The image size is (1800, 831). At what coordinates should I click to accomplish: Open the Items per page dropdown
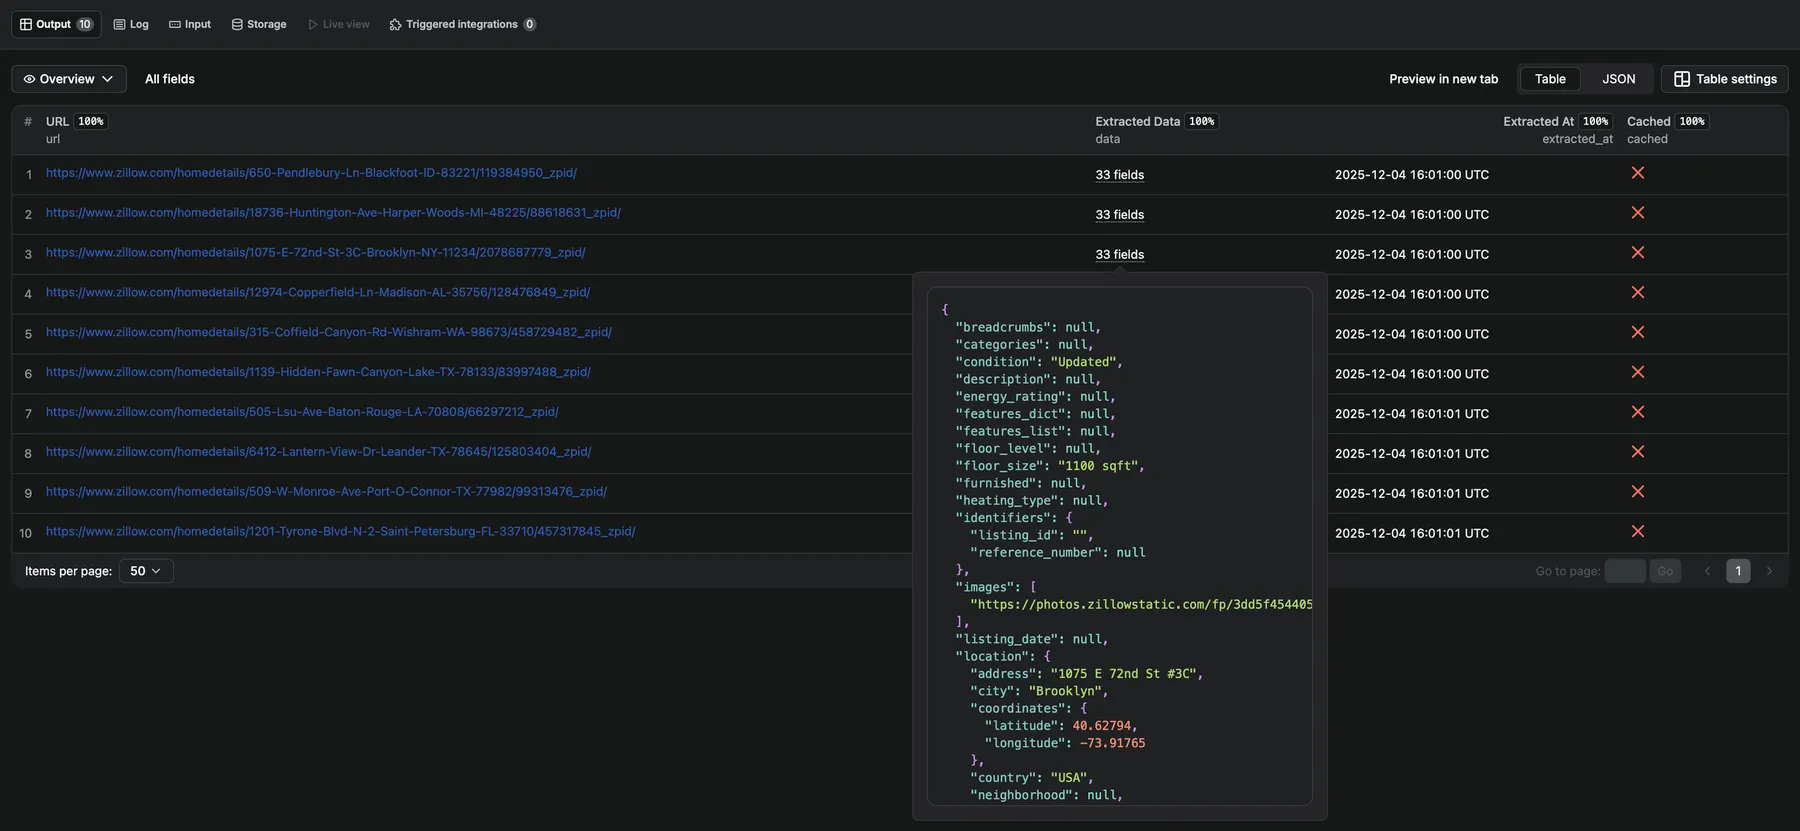146,571
